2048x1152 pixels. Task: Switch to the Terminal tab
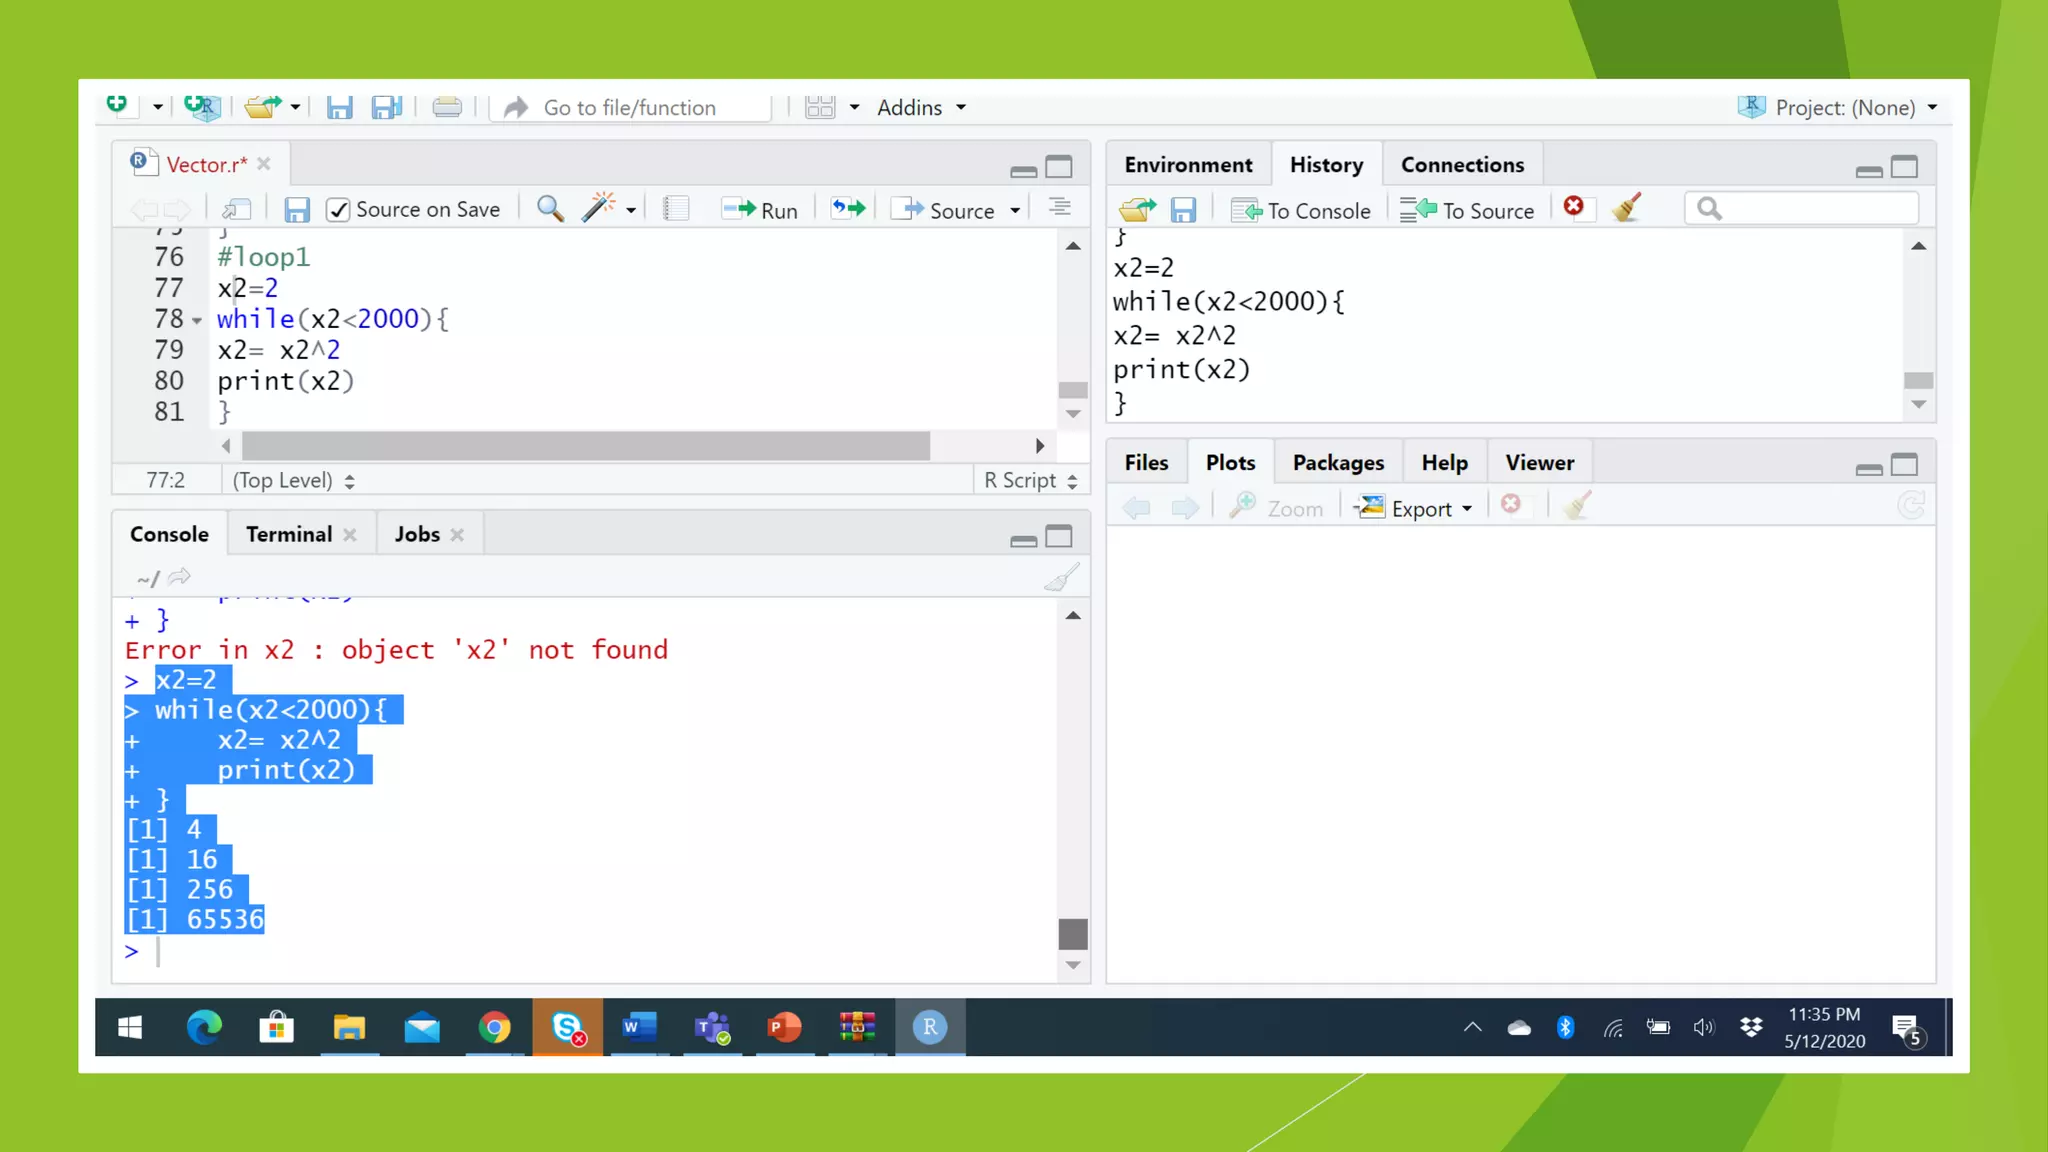coord(289,534)
